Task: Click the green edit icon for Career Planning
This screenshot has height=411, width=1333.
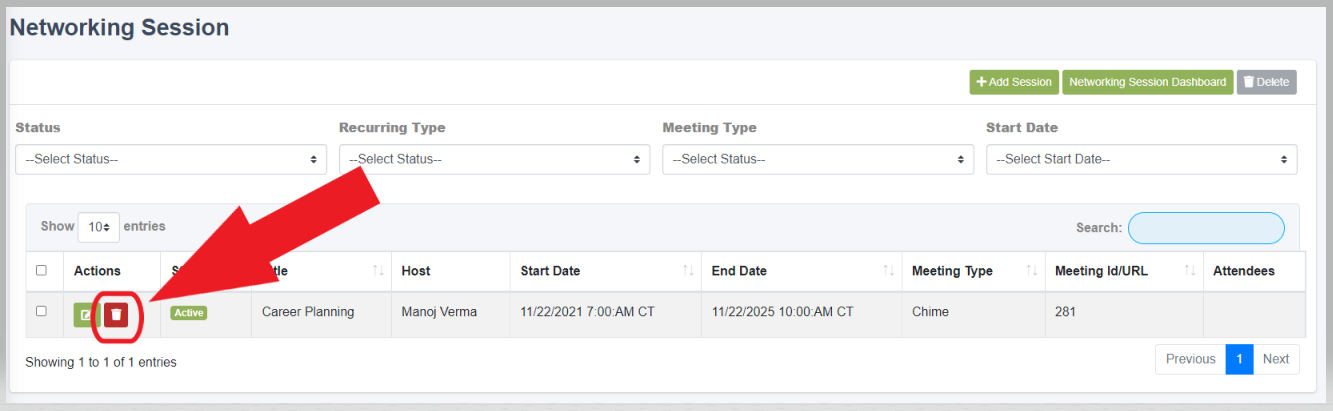Action: click(x=85, y=314)
